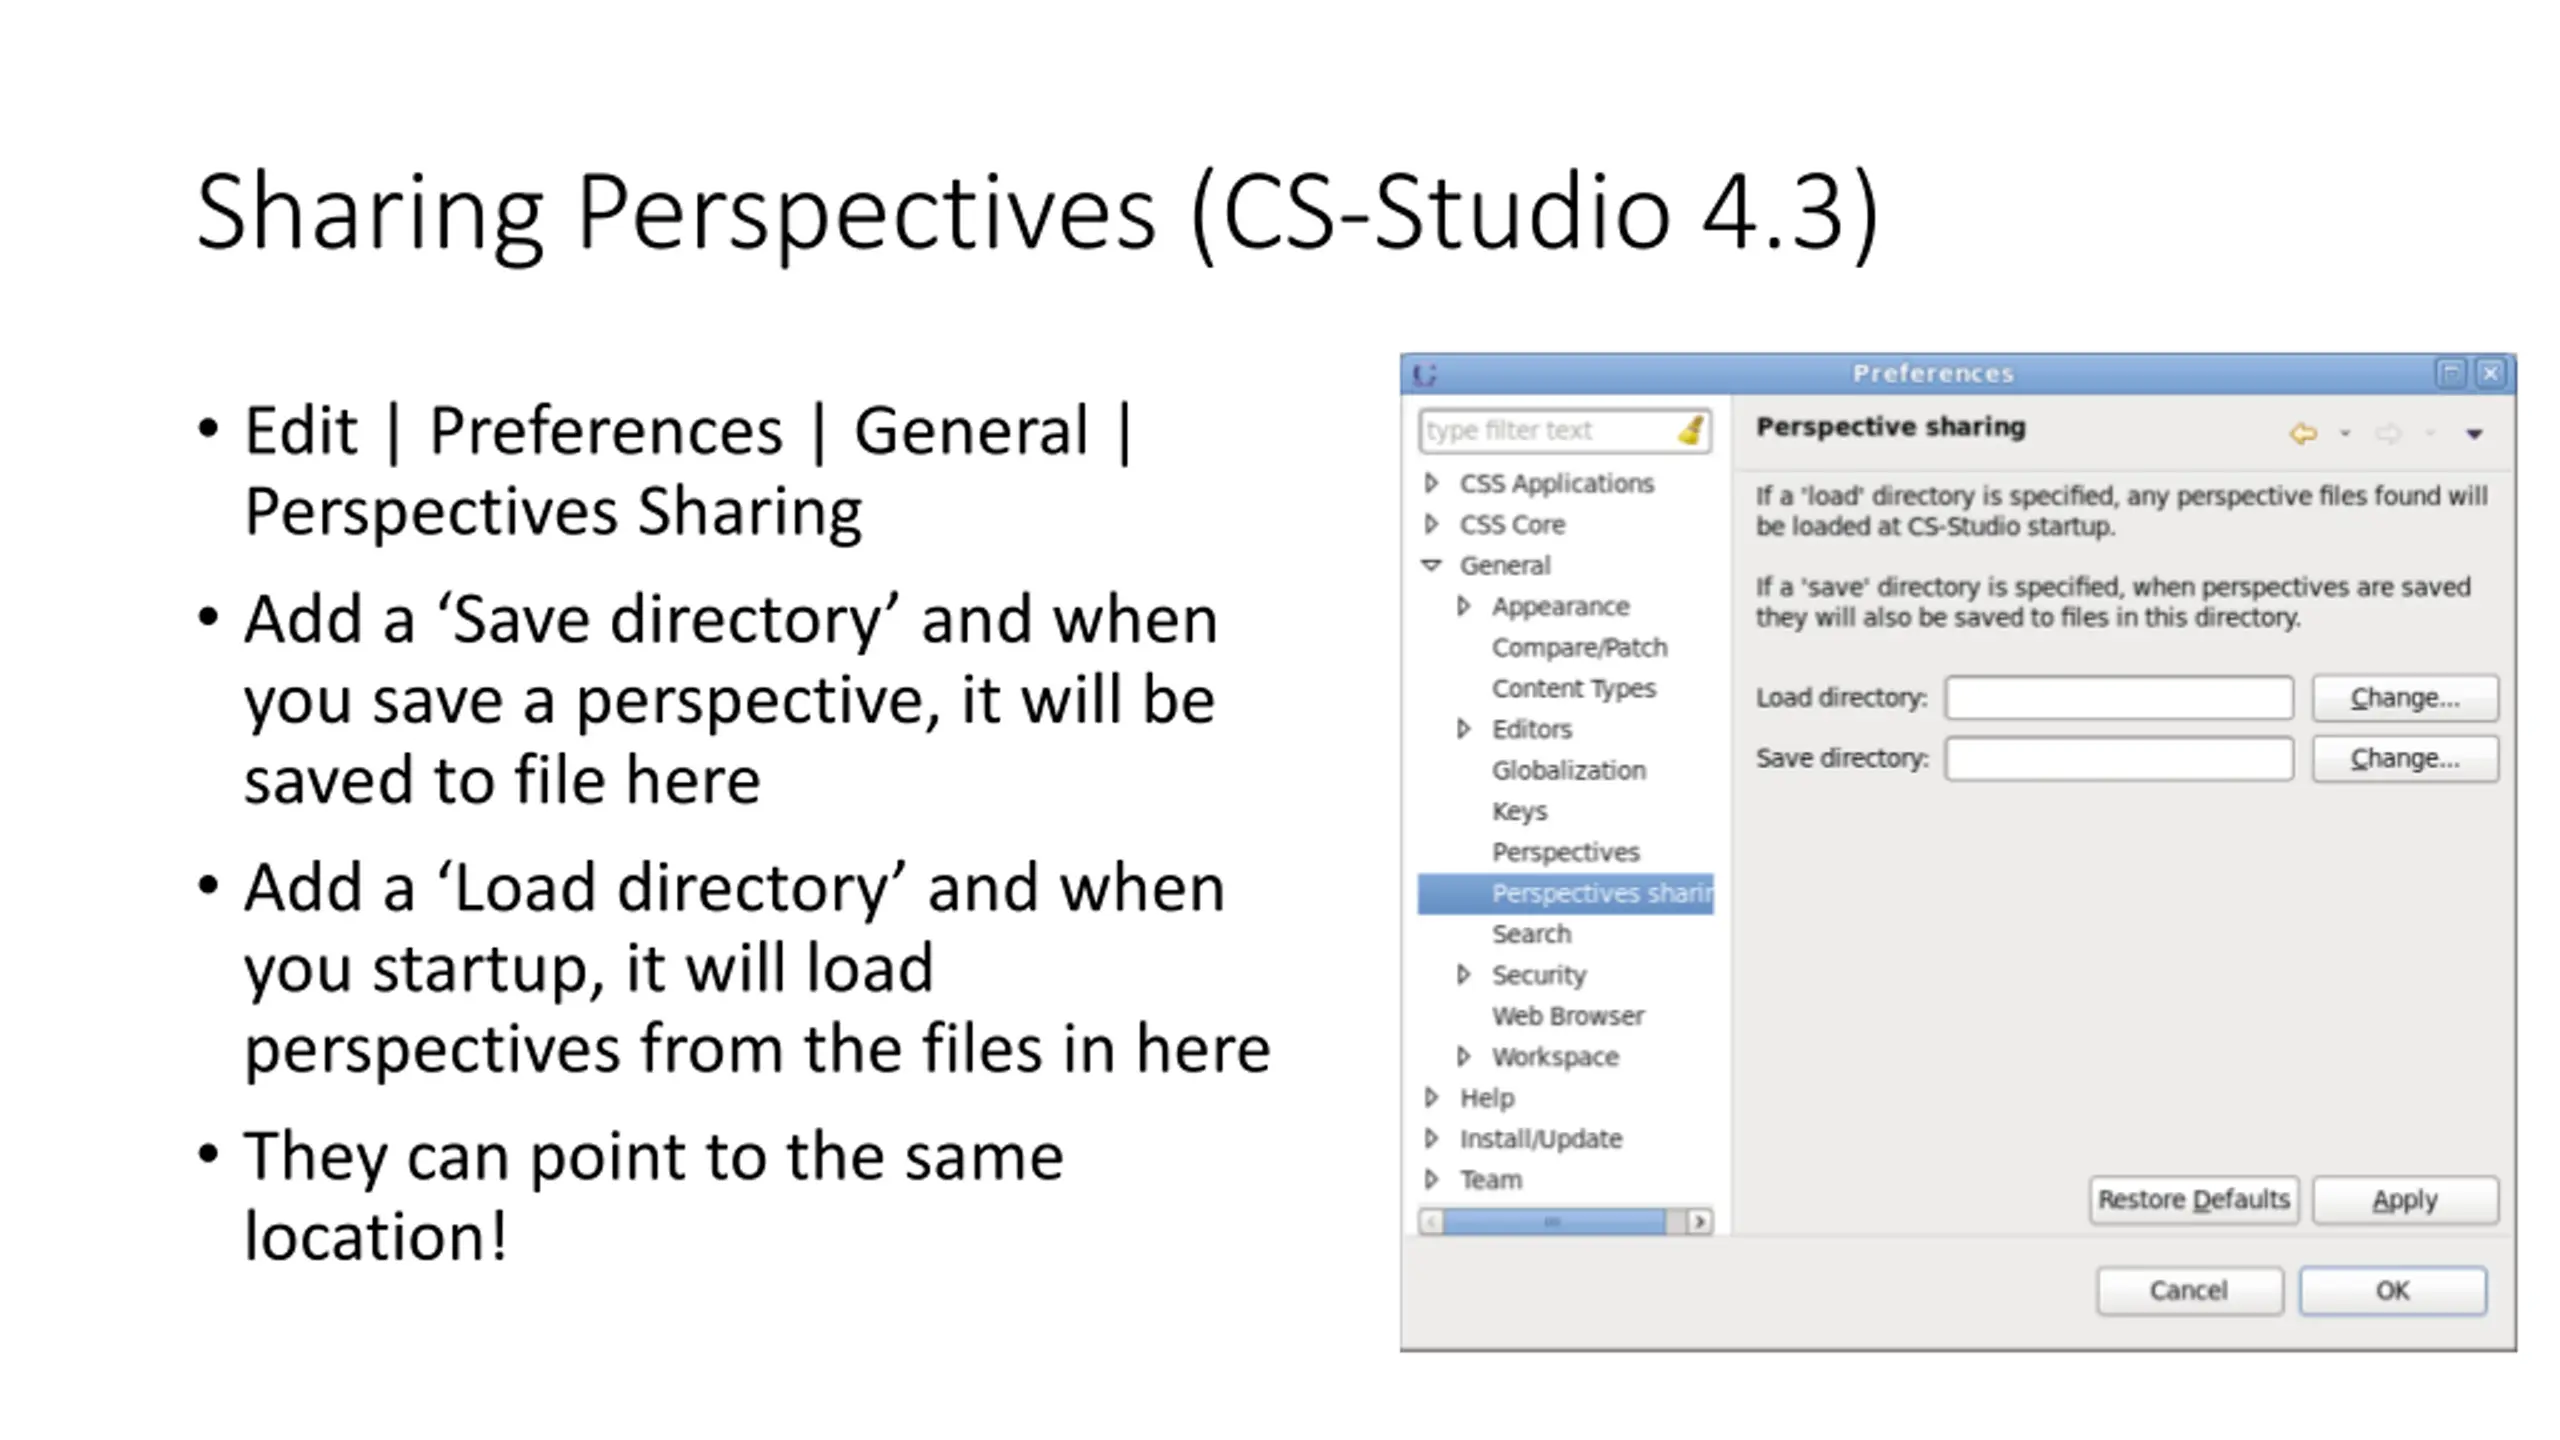The height and width of the screenshot is (1440, 2560).
Task: Select the highlighted Perspectives sharing item
Action: point(1565,893)
